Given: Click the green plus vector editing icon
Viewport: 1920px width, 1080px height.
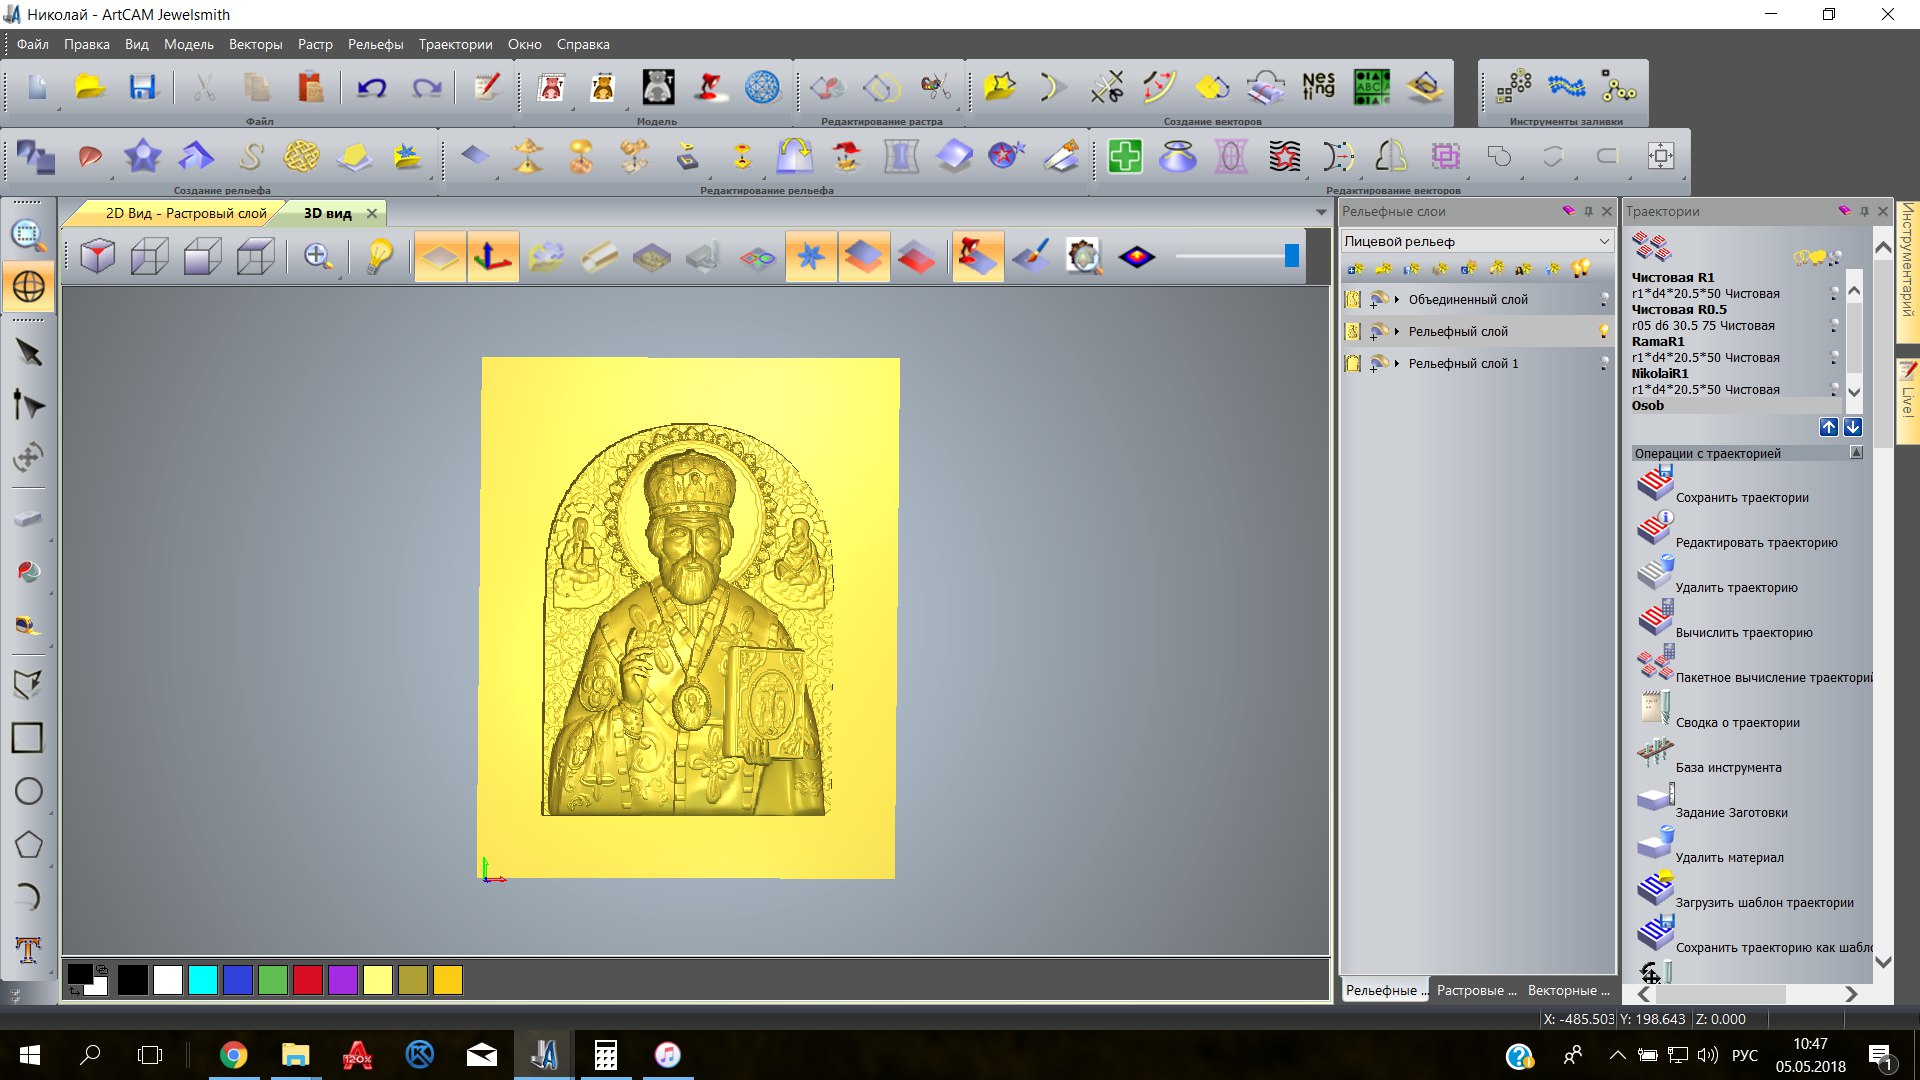Looking at the screenshot, I should [1125, 156].
